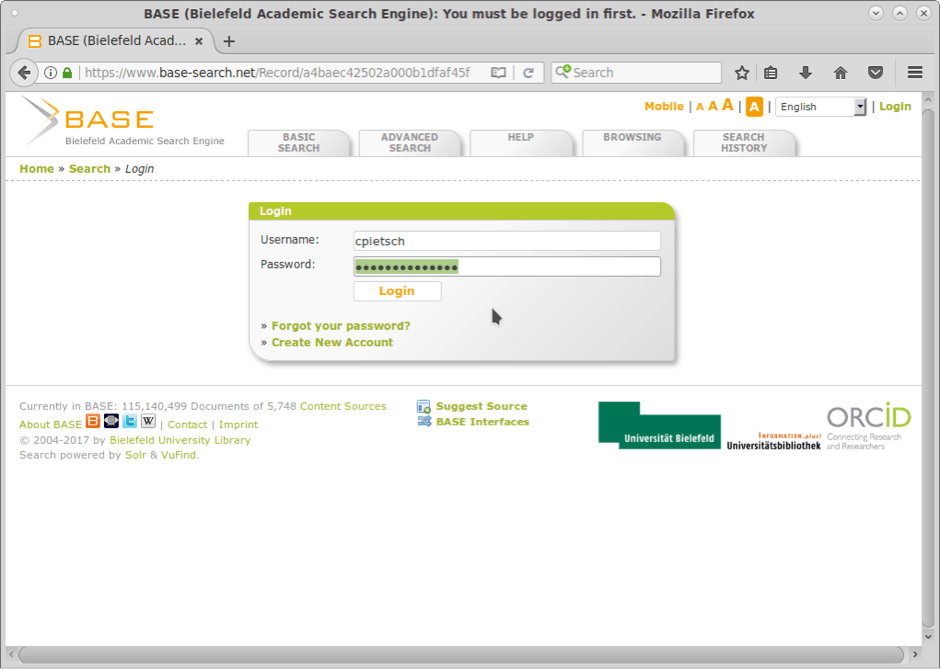Open the Firefox hamburger menu

[x=915, y=72]
